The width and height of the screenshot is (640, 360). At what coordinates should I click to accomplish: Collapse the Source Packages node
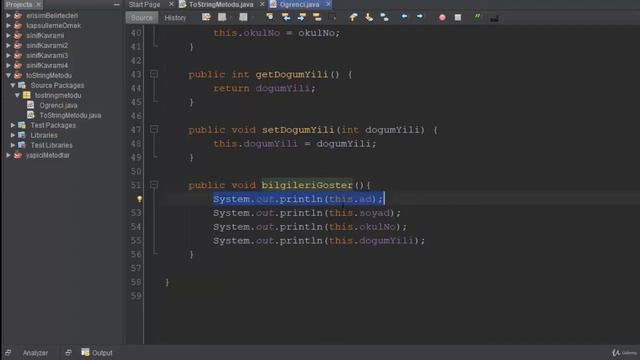coord(13,85)
